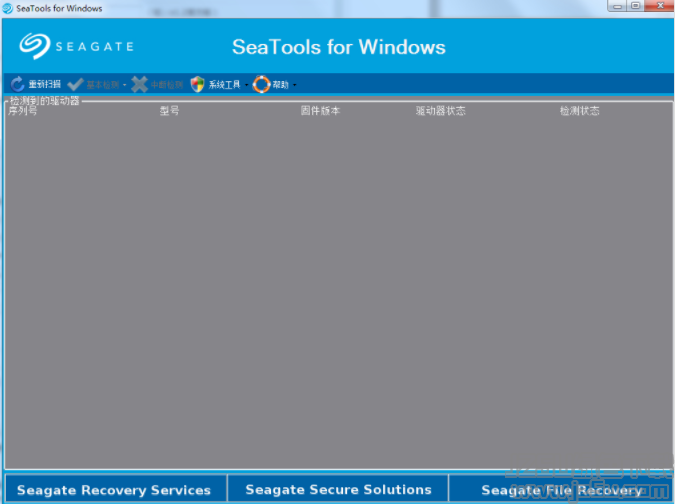
Task: Expand the 基本检测 dropdown arrow
Action: pyautogui.click(x=124, y=85)
